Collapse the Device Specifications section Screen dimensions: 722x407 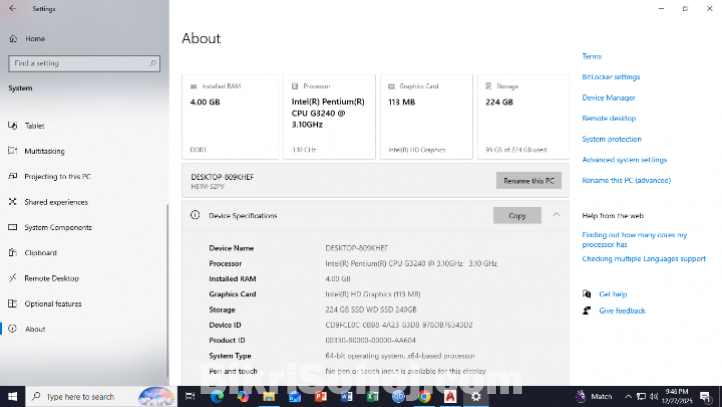tap(556, 215)
